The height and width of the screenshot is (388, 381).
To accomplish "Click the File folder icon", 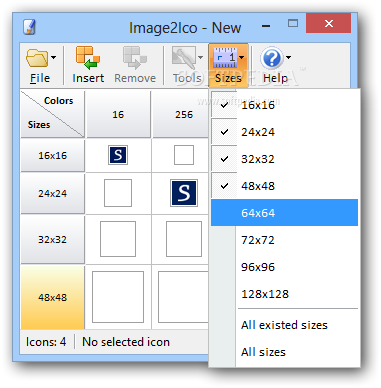I will [37, 58].
